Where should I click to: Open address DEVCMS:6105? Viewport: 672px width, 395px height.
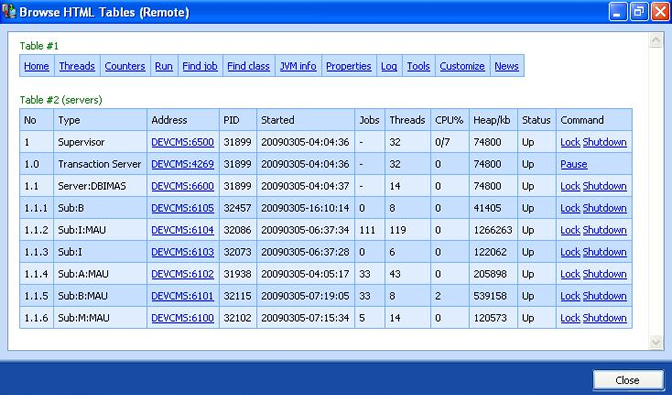183,208
